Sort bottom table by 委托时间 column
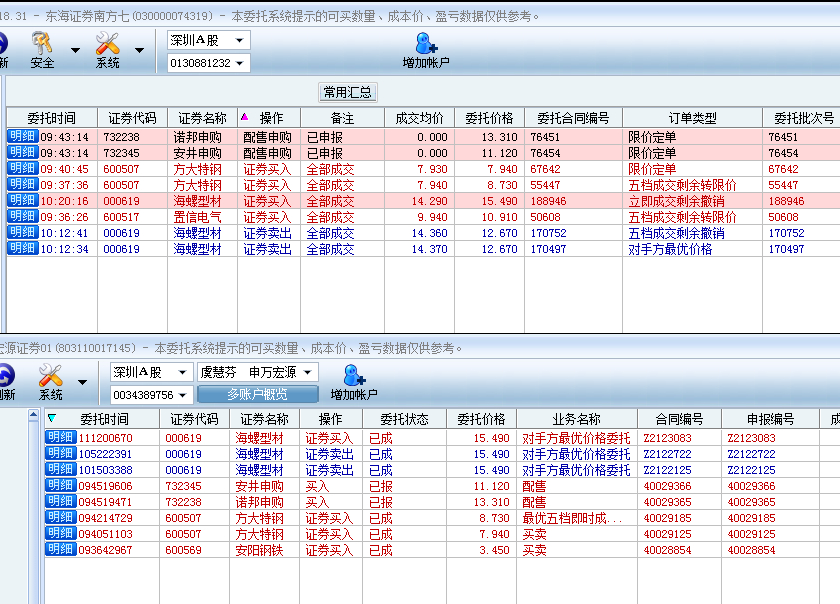This screenshot has width=840, height=604. tap(102, 419)
